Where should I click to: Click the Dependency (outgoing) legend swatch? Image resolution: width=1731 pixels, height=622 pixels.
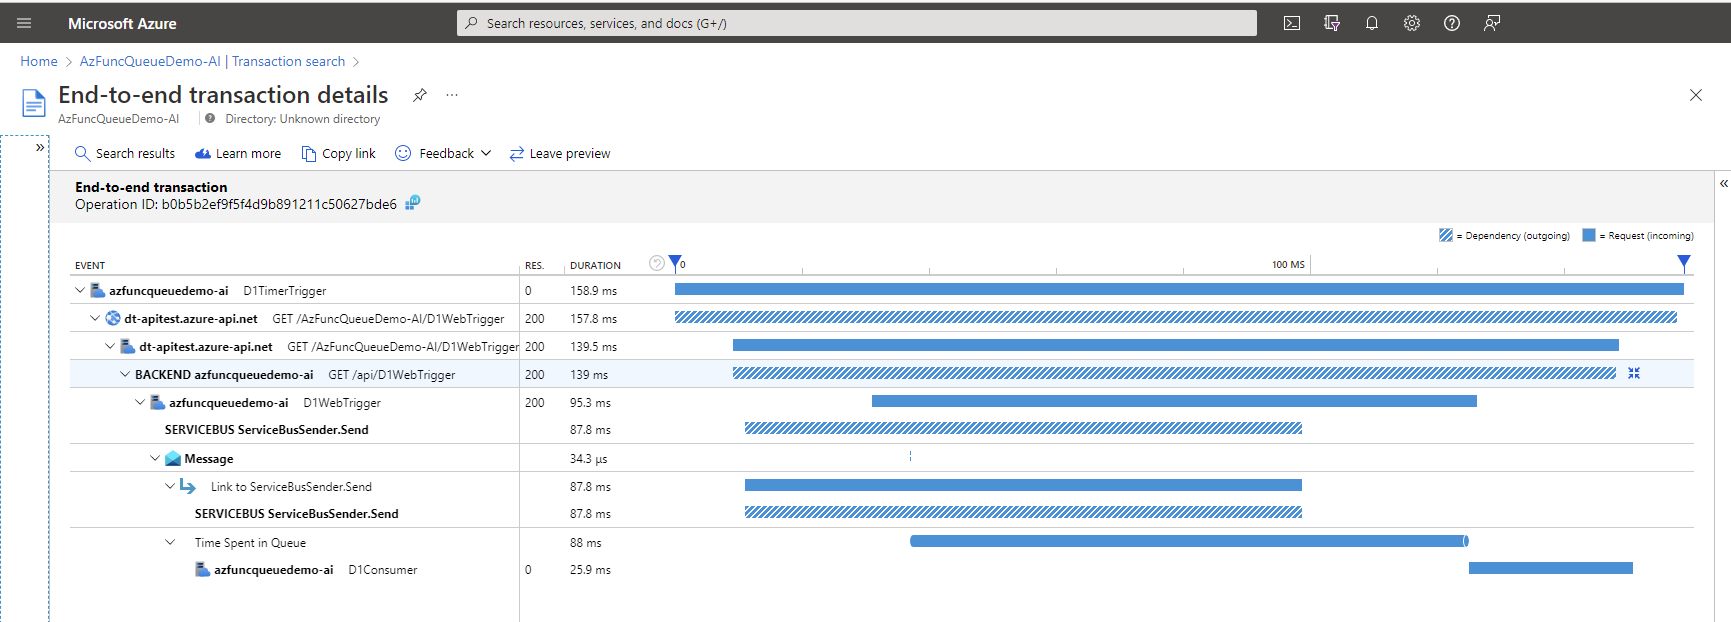pos(1446,235)
